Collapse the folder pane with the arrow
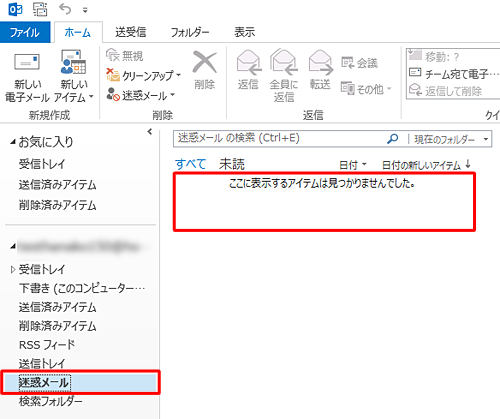Image resolution: width=500 pixels, height=419 pixels. click(150, 132)
